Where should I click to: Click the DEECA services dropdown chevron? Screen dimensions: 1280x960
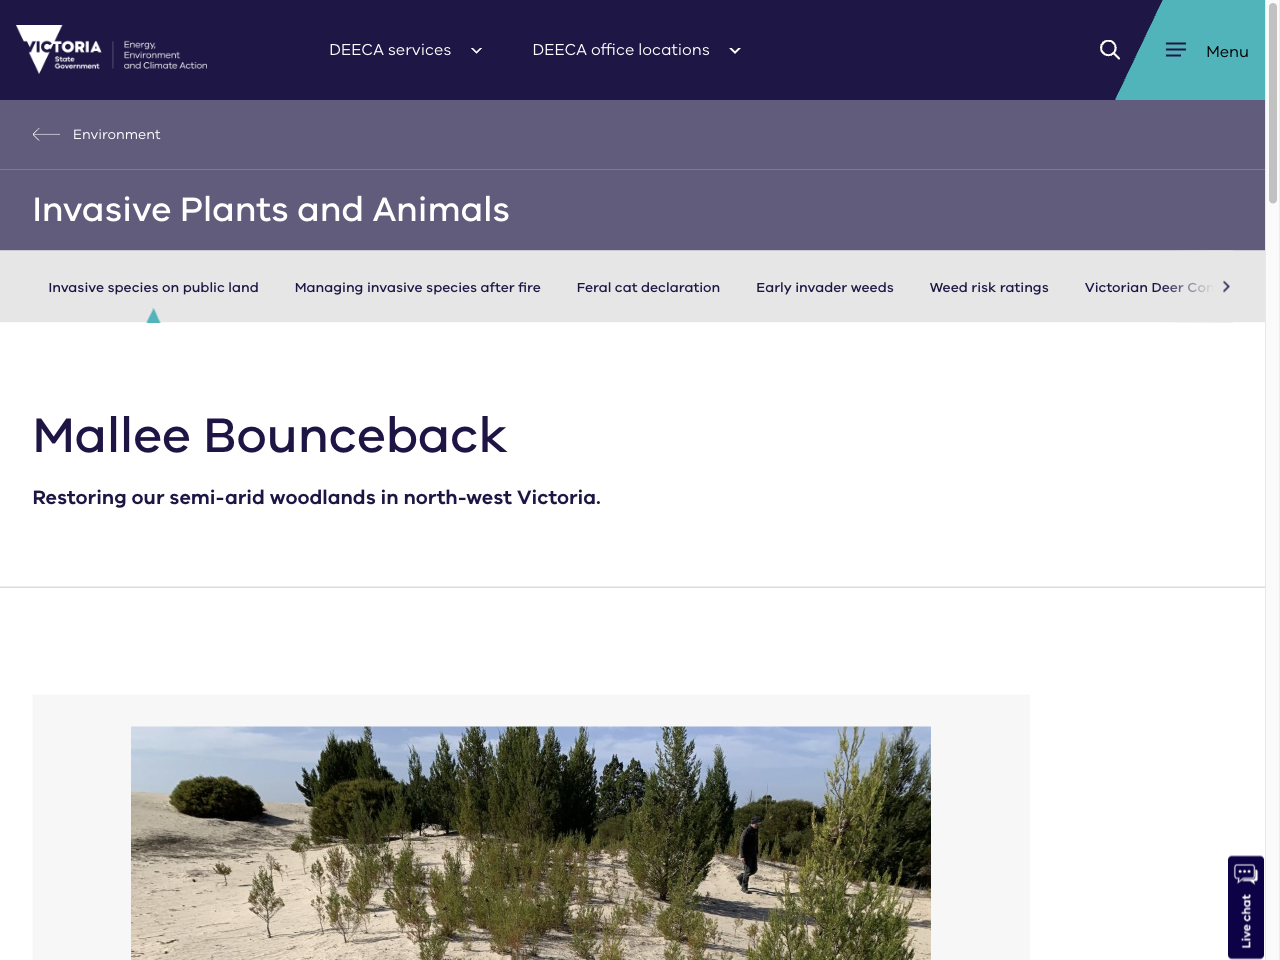pyautogui.click(x=476, y=50)
